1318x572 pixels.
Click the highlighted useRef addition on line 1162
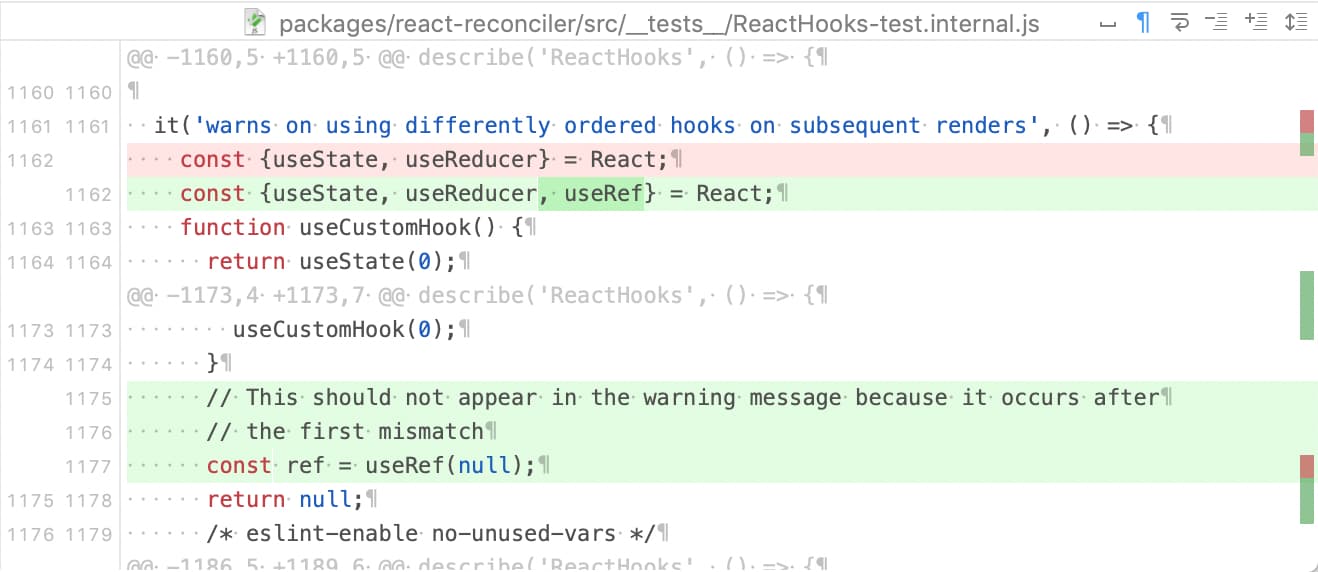pos(592,194)
